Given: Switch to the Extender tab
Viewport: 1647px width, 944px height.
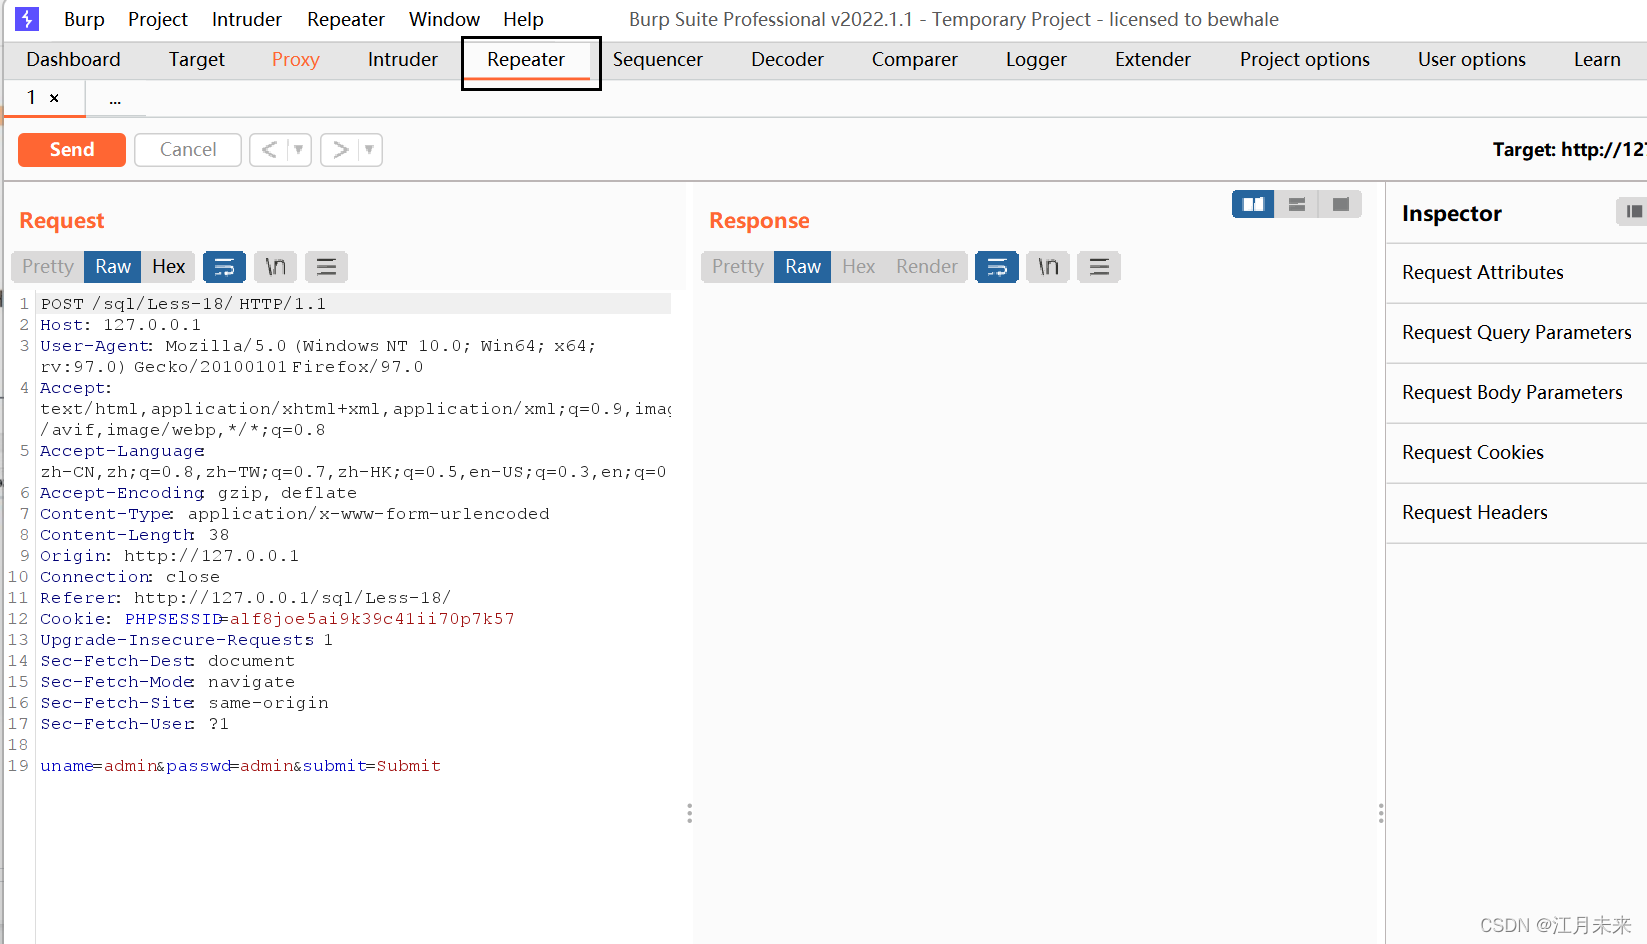Looking at the screenshot, I should click(1153, 60).
